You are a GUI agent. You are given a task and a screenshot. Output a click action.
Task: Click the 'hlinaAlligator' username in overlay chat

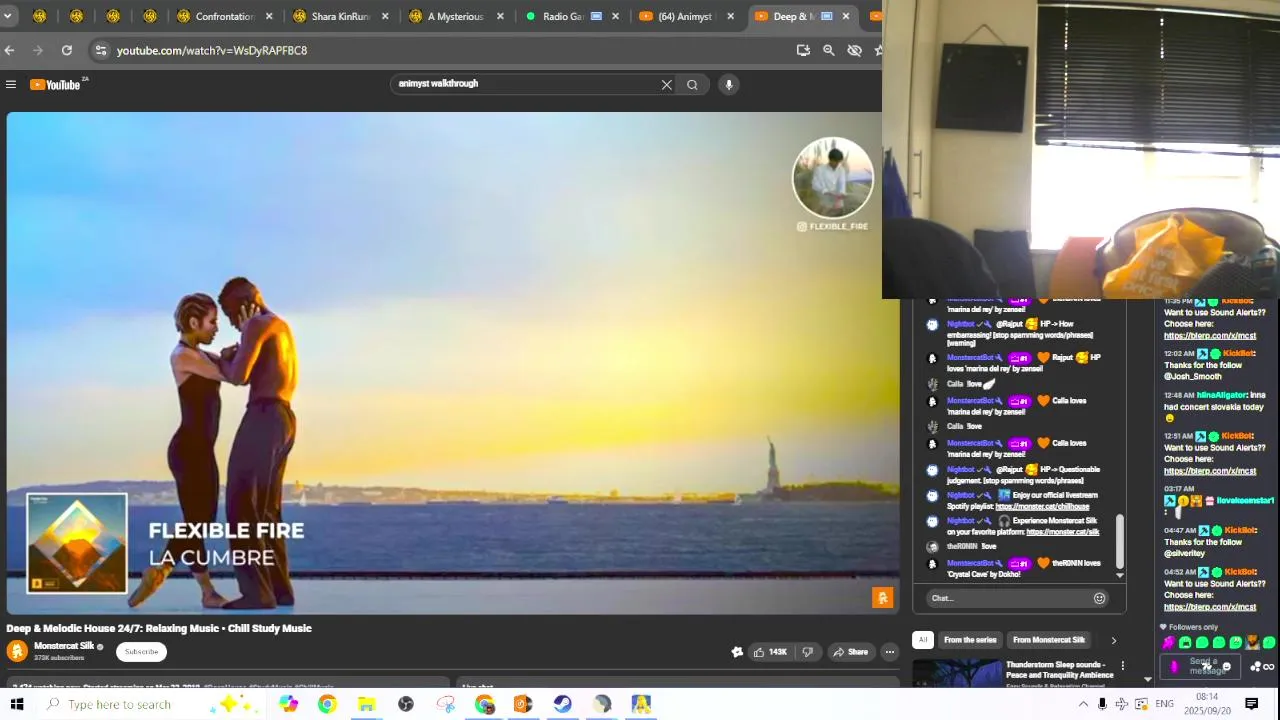click(1221, 395)
